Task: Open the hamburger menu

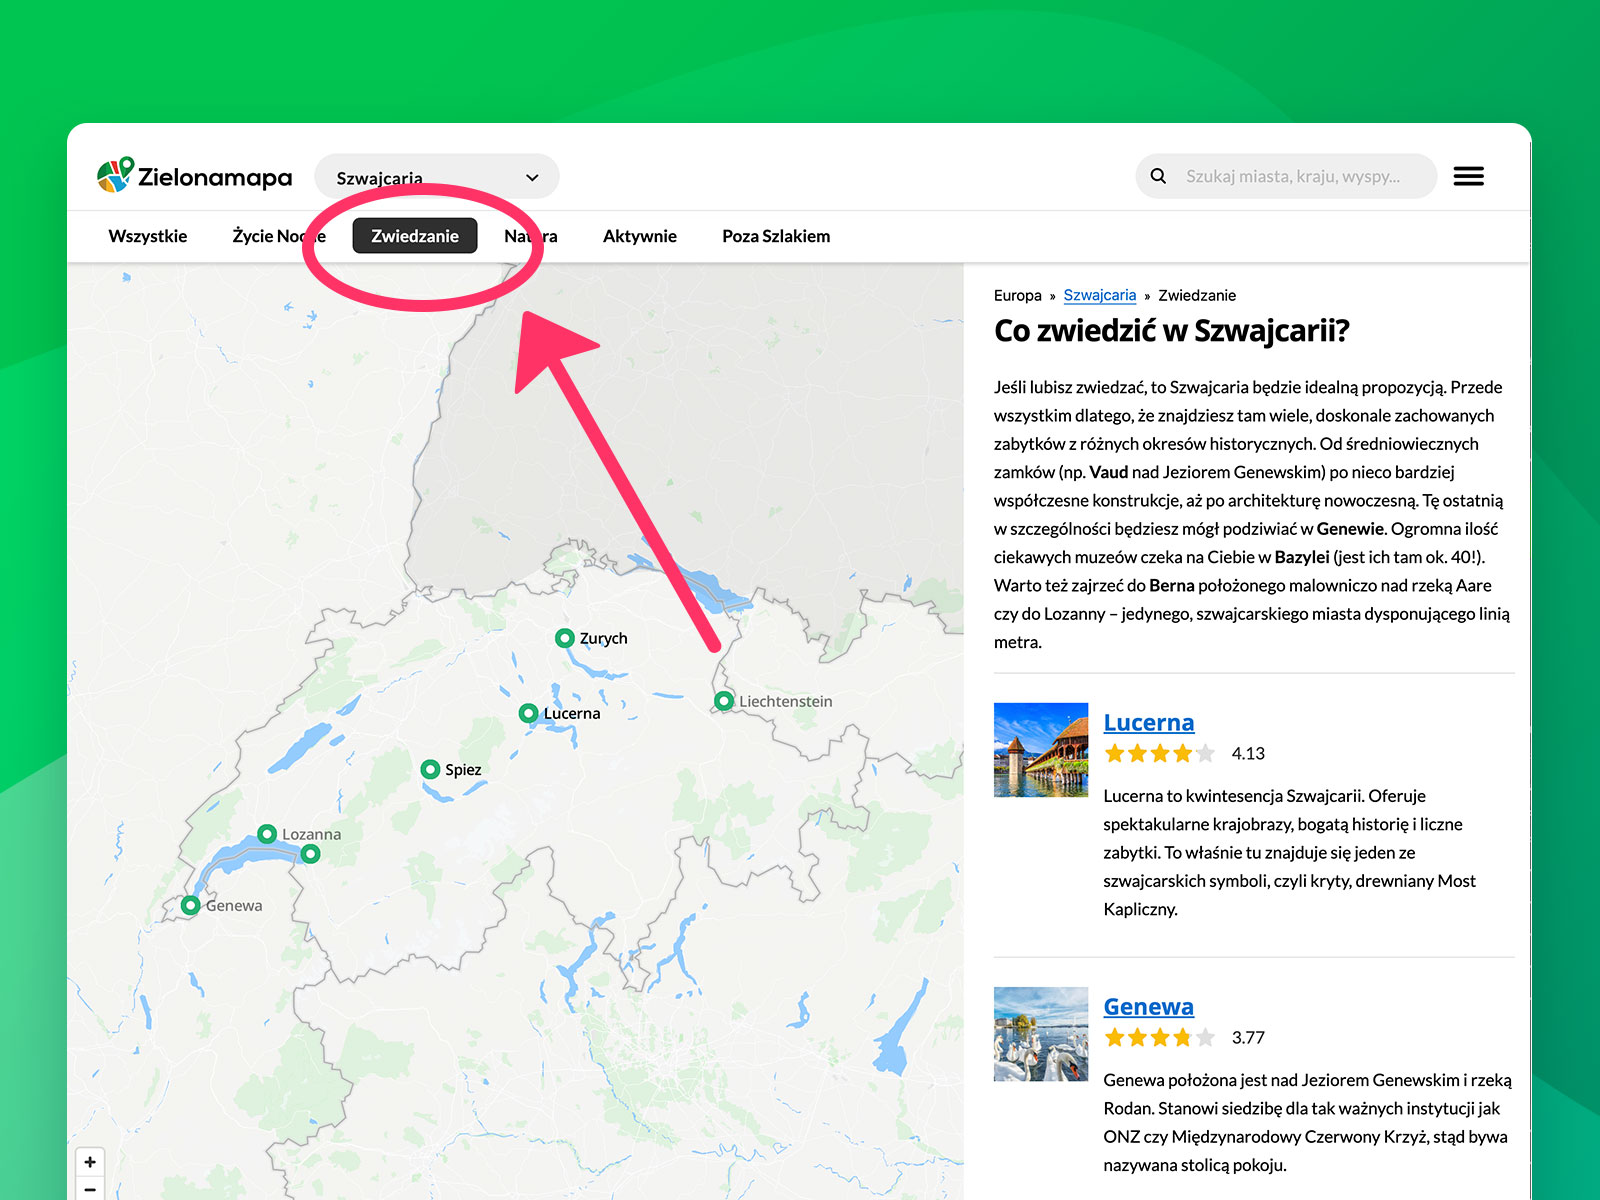Action: pyautogui.click(x=1468, y=177)
